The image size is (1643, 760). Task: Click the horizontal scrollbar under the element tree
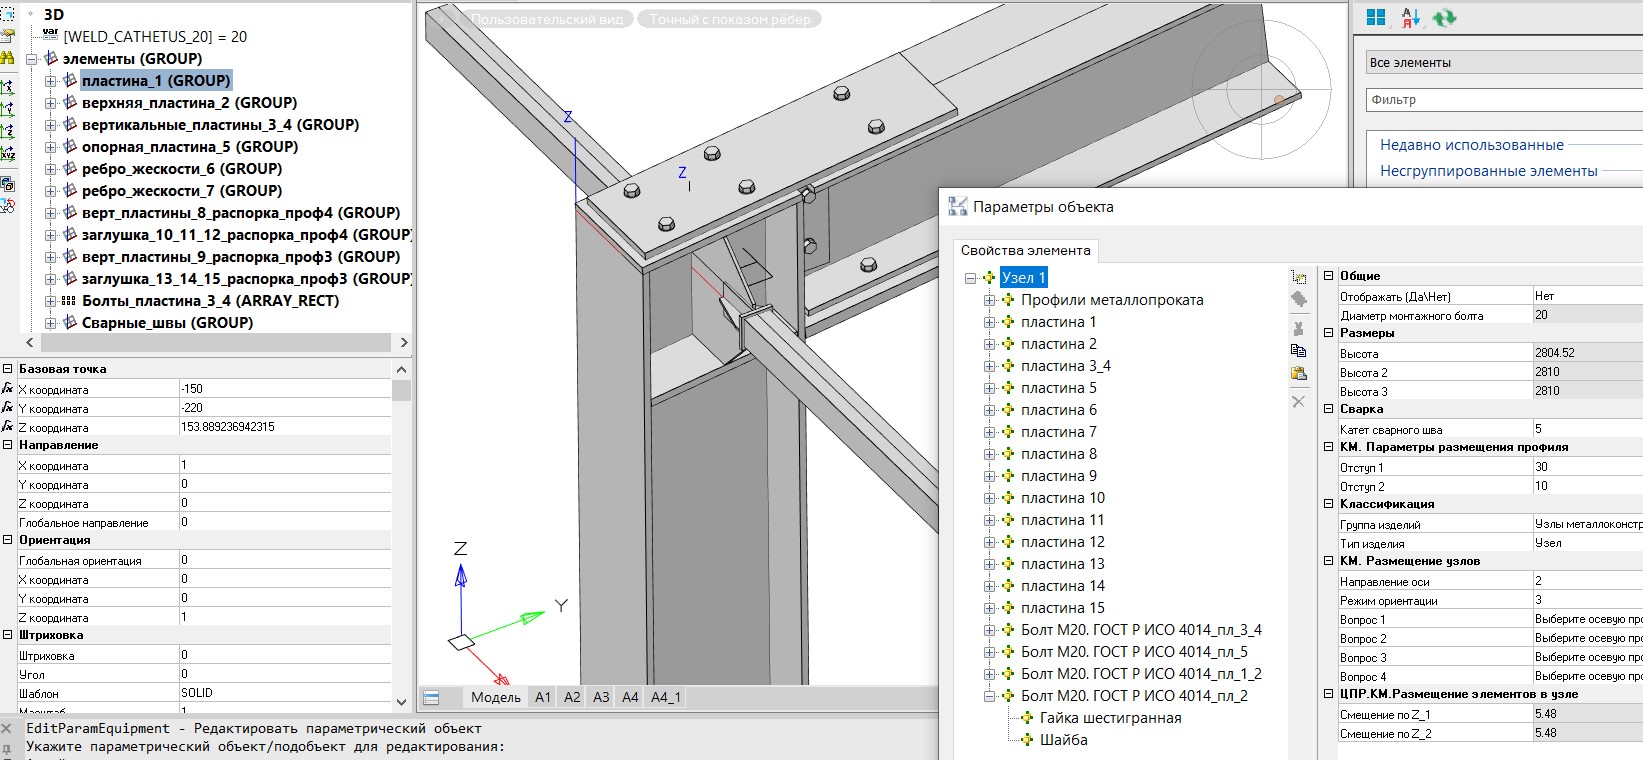[x=215, y=342]
